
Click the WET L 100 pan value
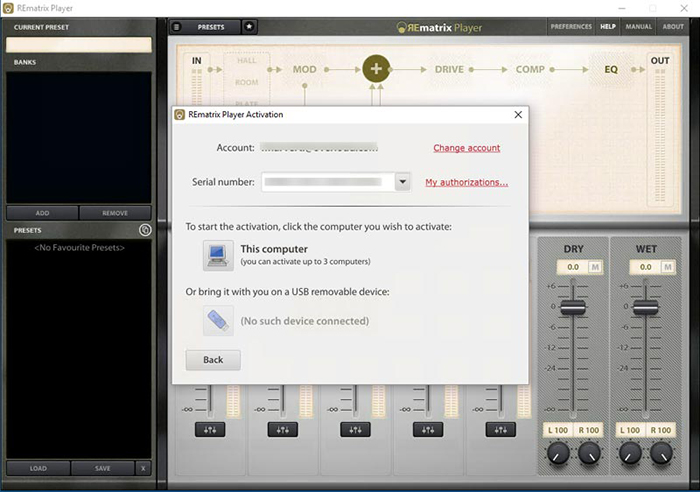click(630, 430)
